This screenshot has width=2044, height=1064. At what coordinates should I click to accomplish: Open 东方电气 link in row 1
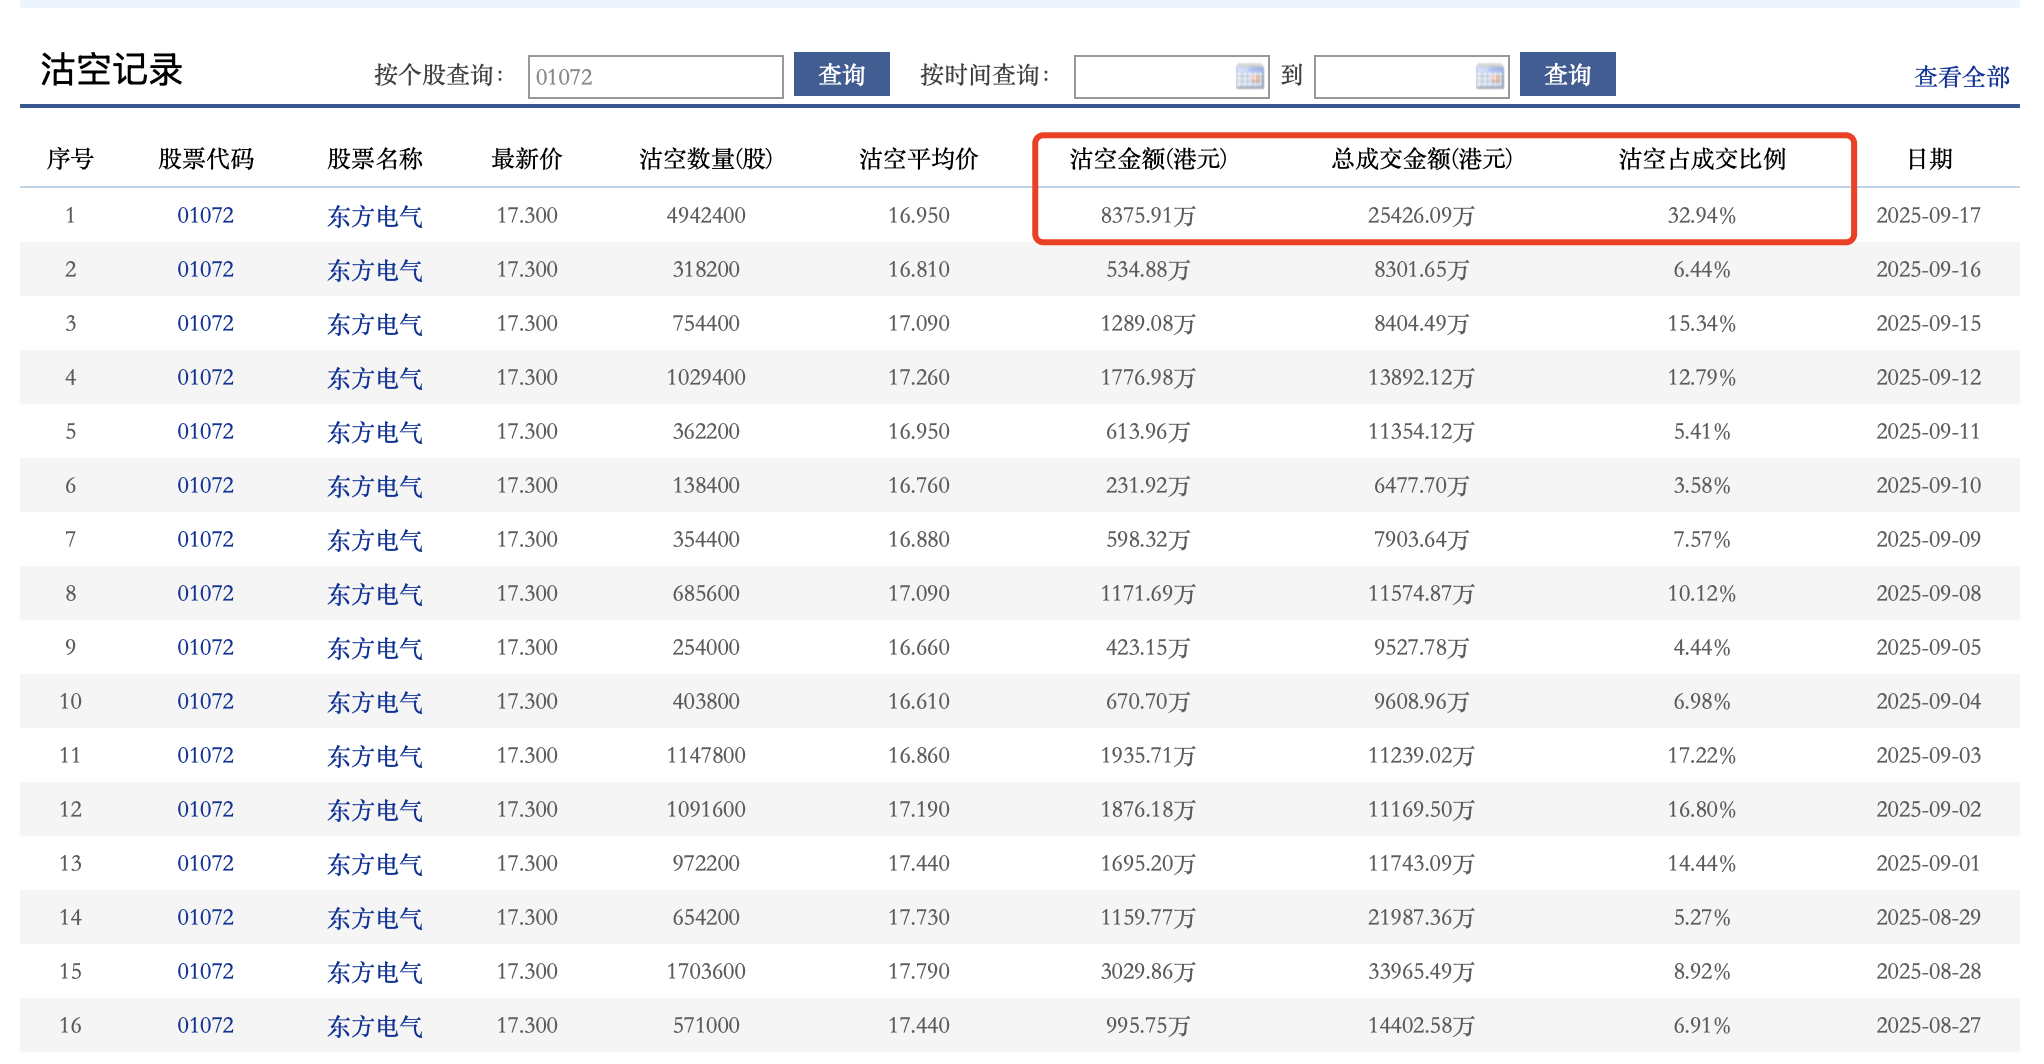[x=375, y=216]
